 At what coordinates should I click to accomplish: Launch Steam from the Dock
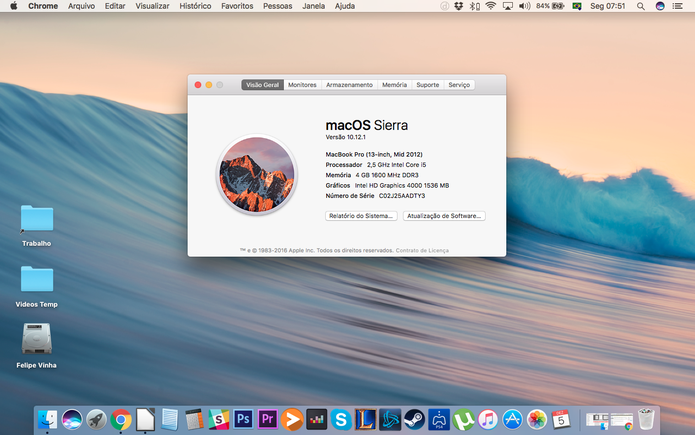click(x=414, y=419)
